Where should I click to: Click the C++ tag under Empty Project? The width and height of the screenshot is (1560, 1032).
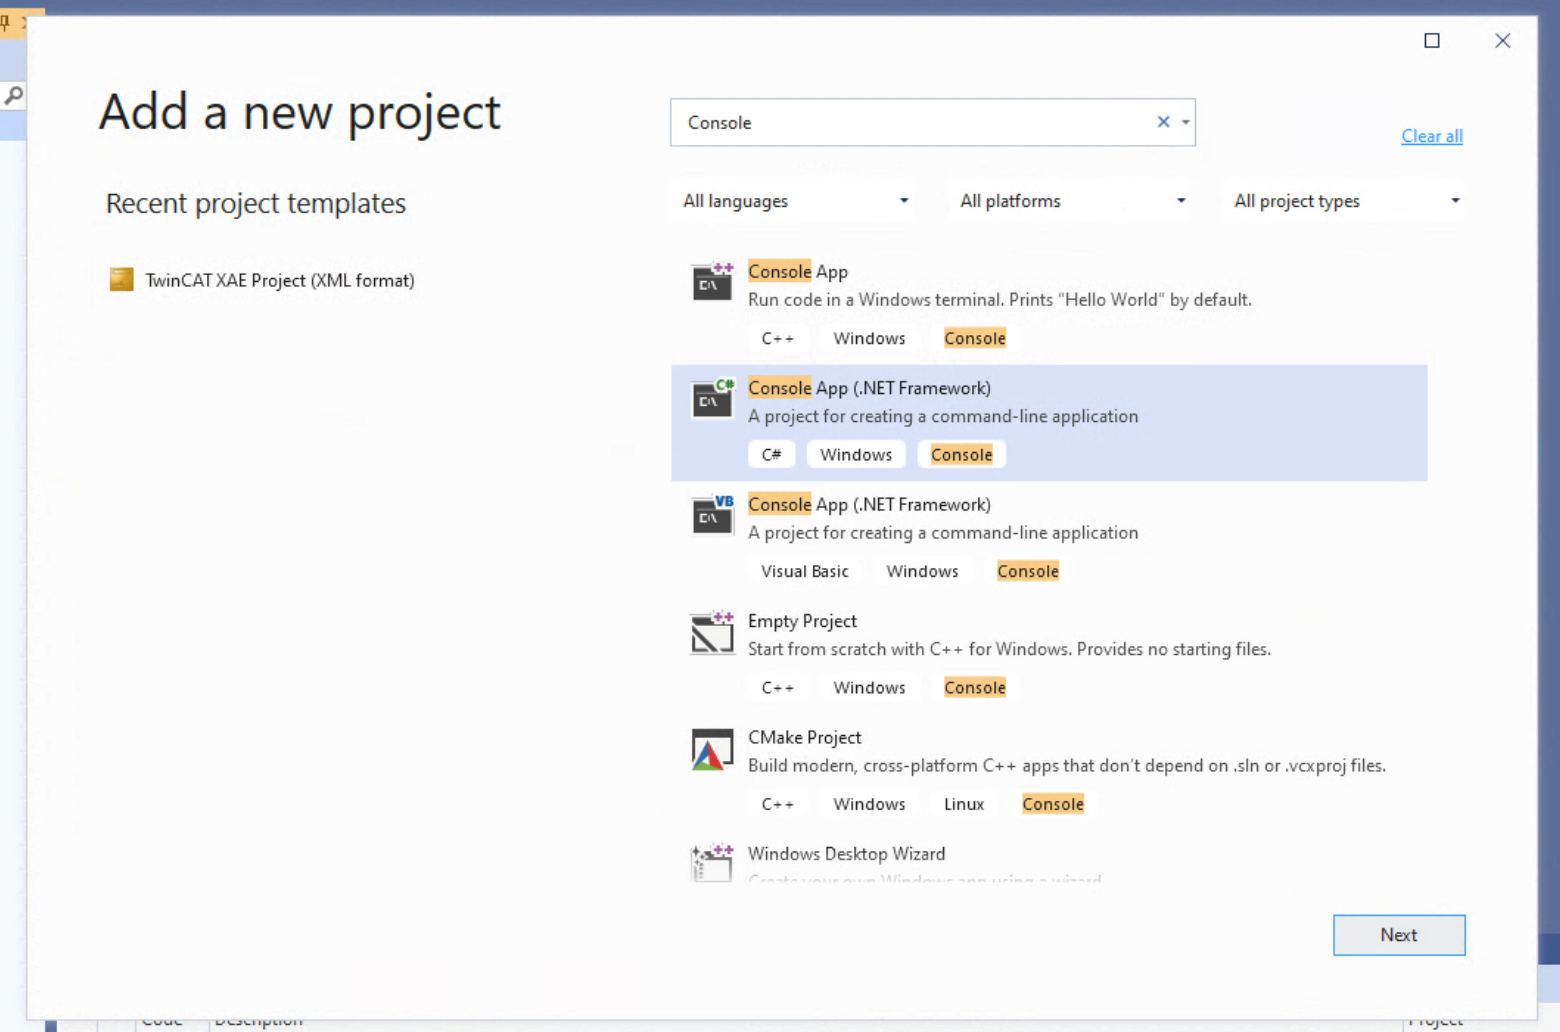(777, 688)
